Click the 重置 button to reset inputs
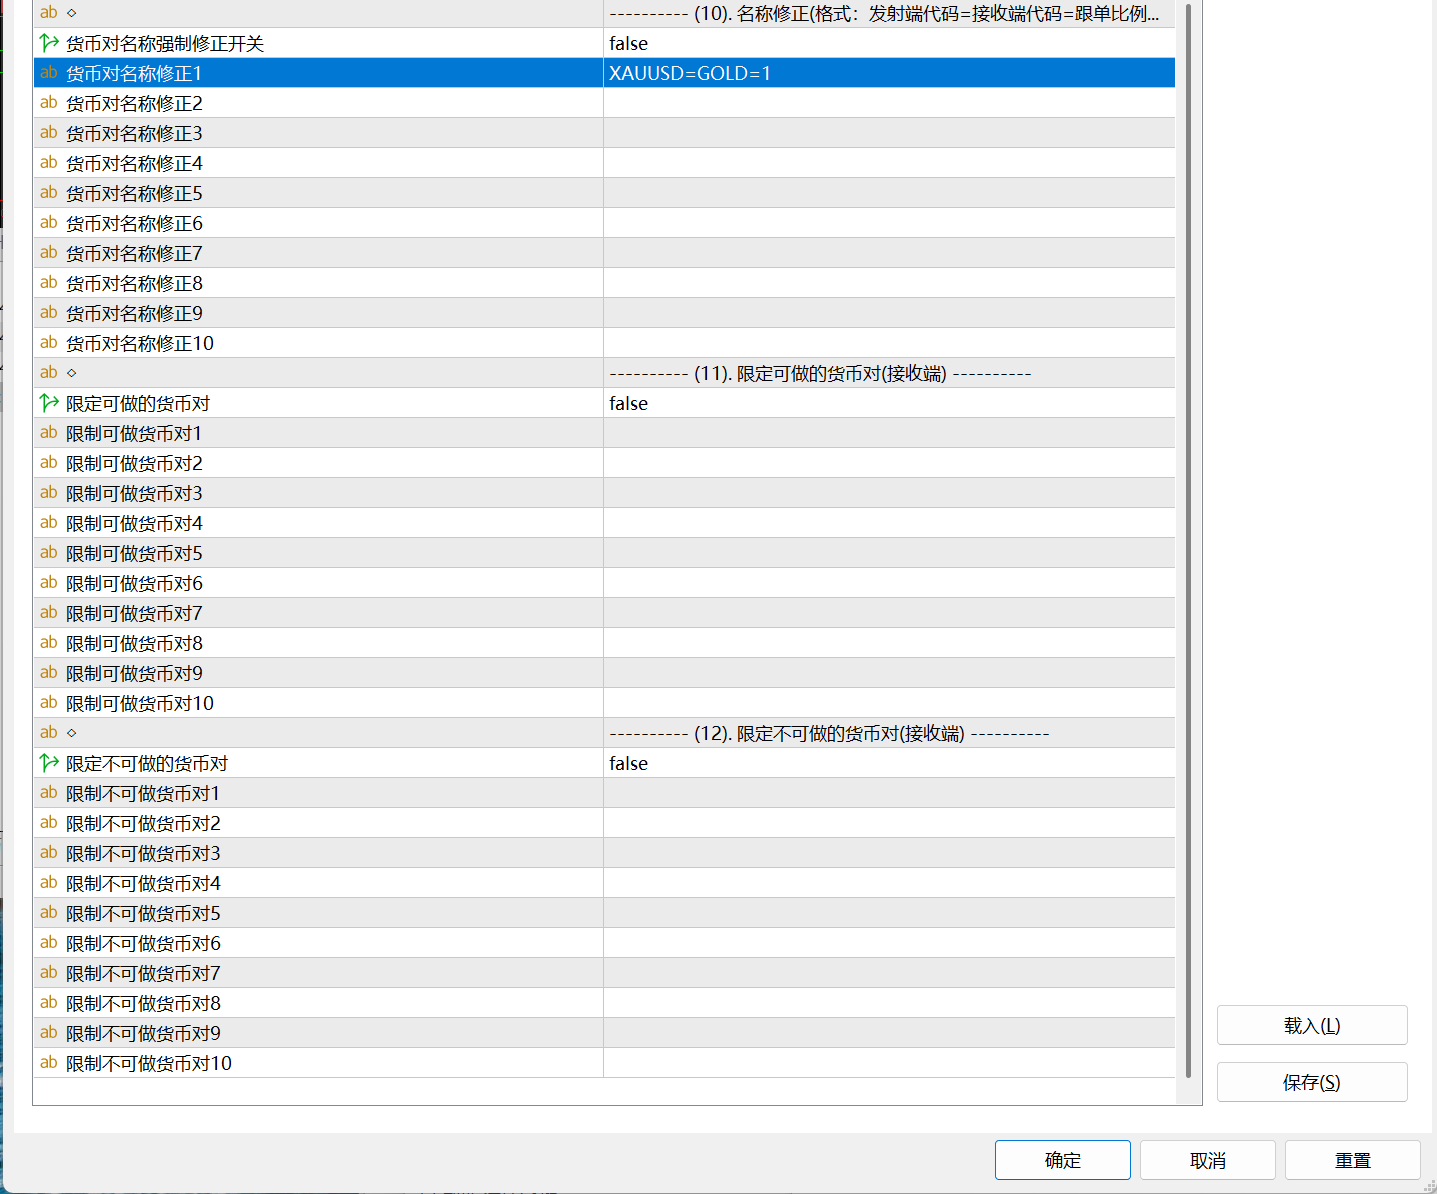Screen dimensions: 1437x1194 point(1352,1160)
